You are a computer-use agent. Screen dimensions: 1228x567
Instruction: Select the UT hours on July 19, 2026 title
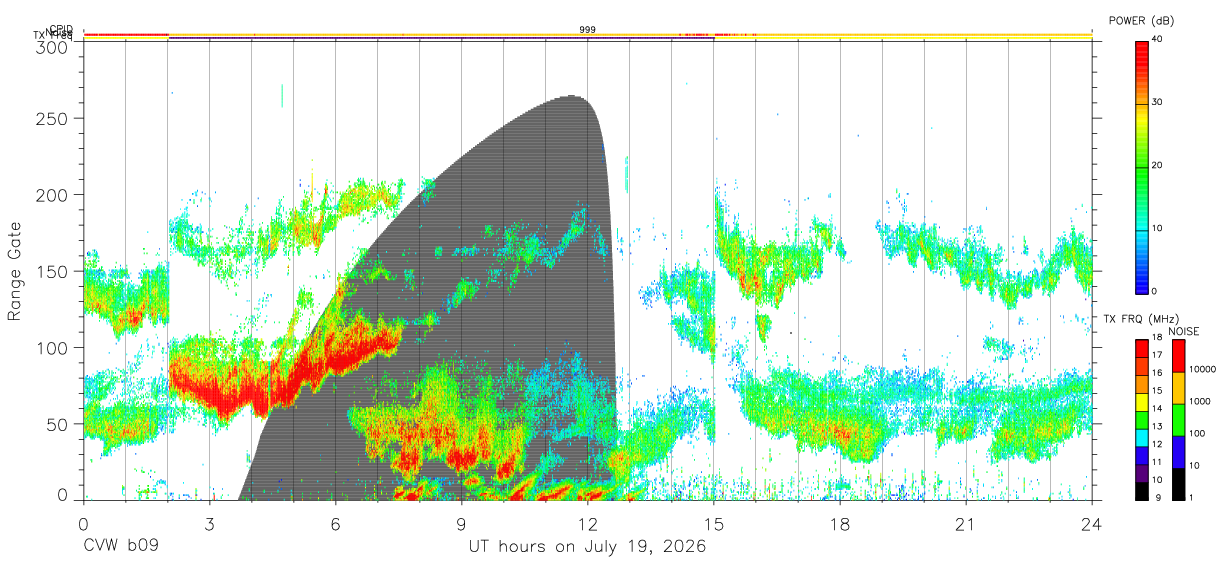588,547
